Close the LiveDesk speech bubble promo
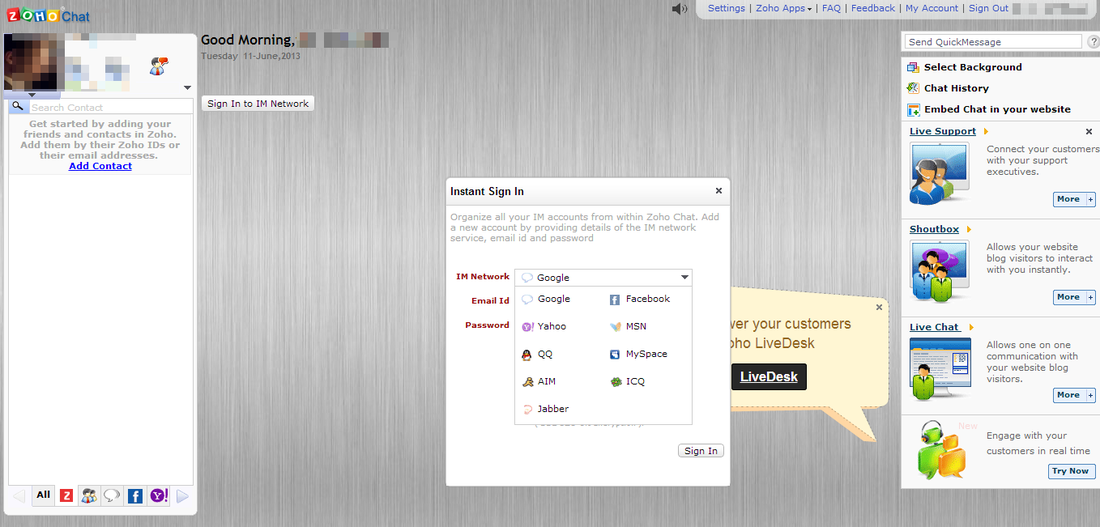Viewport: 1100px width, 527px height. click(x=879, y=307)
